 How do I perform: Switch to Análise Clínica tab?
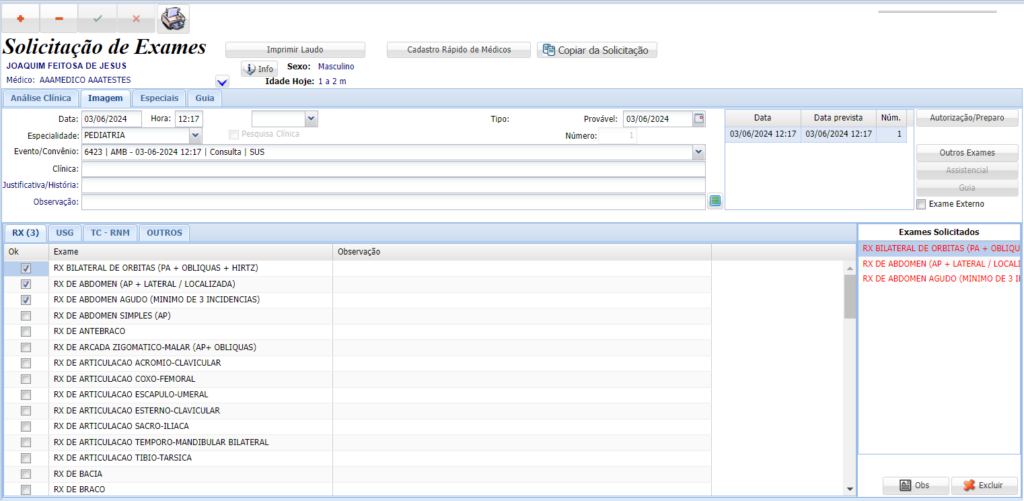click(40, 98)
